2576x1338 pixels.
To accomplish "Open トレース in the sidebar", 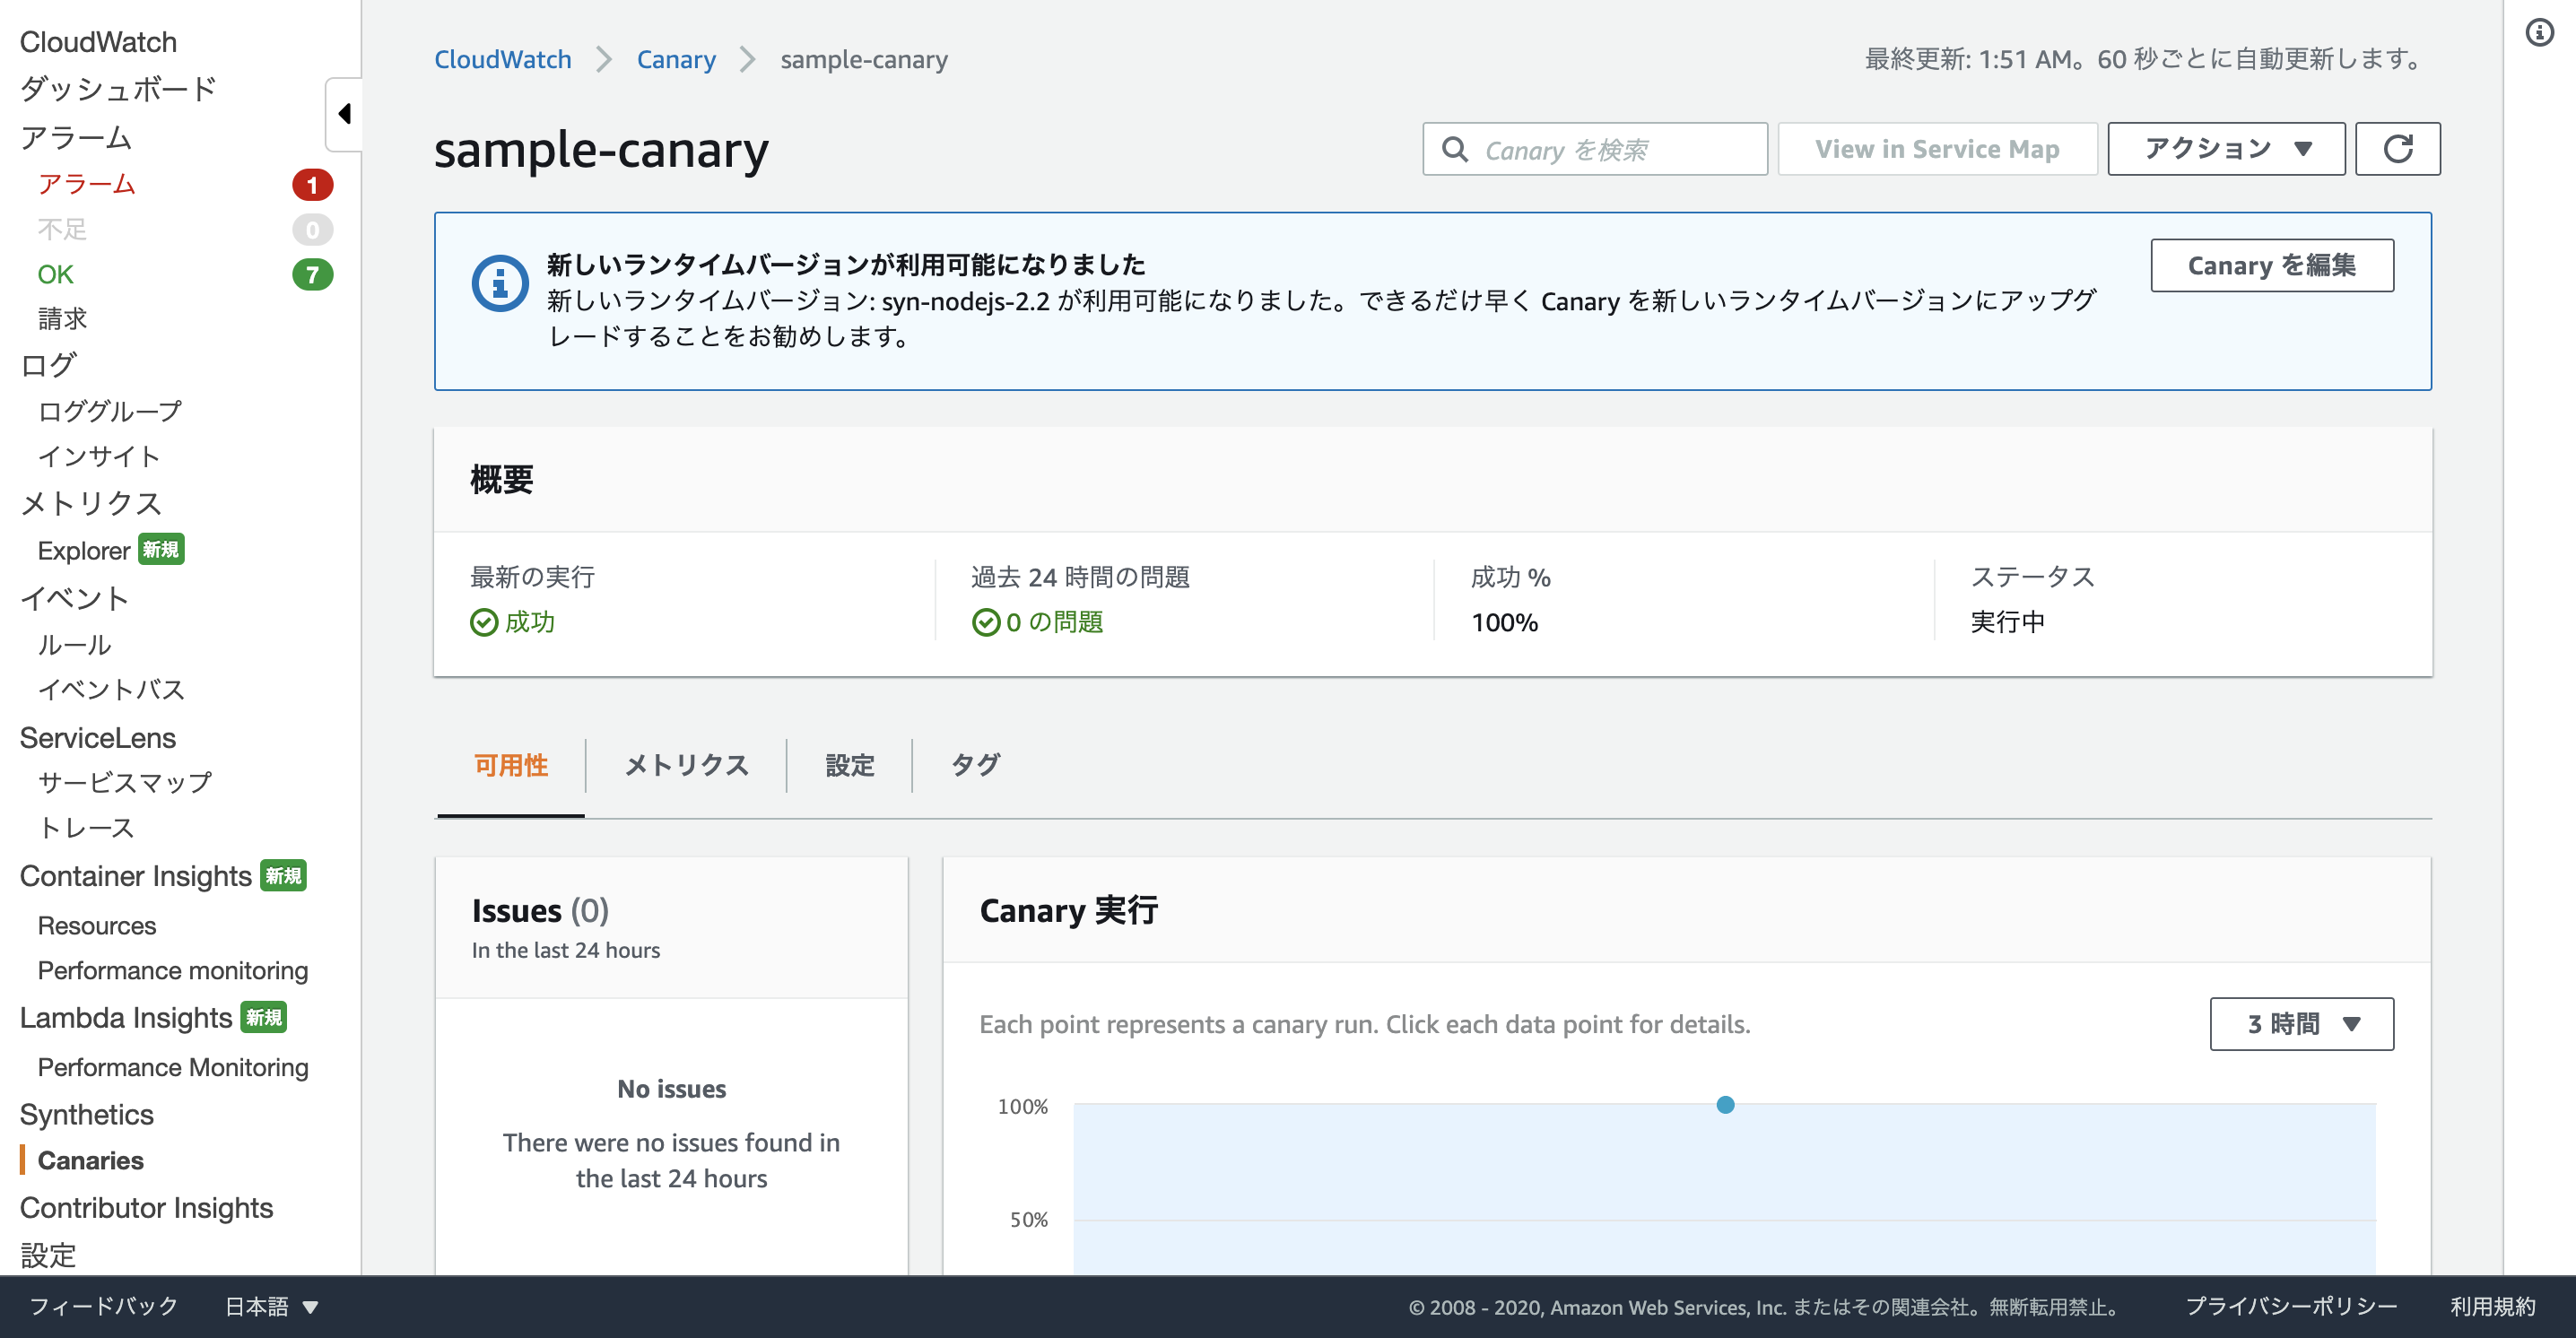I will 86,827.
